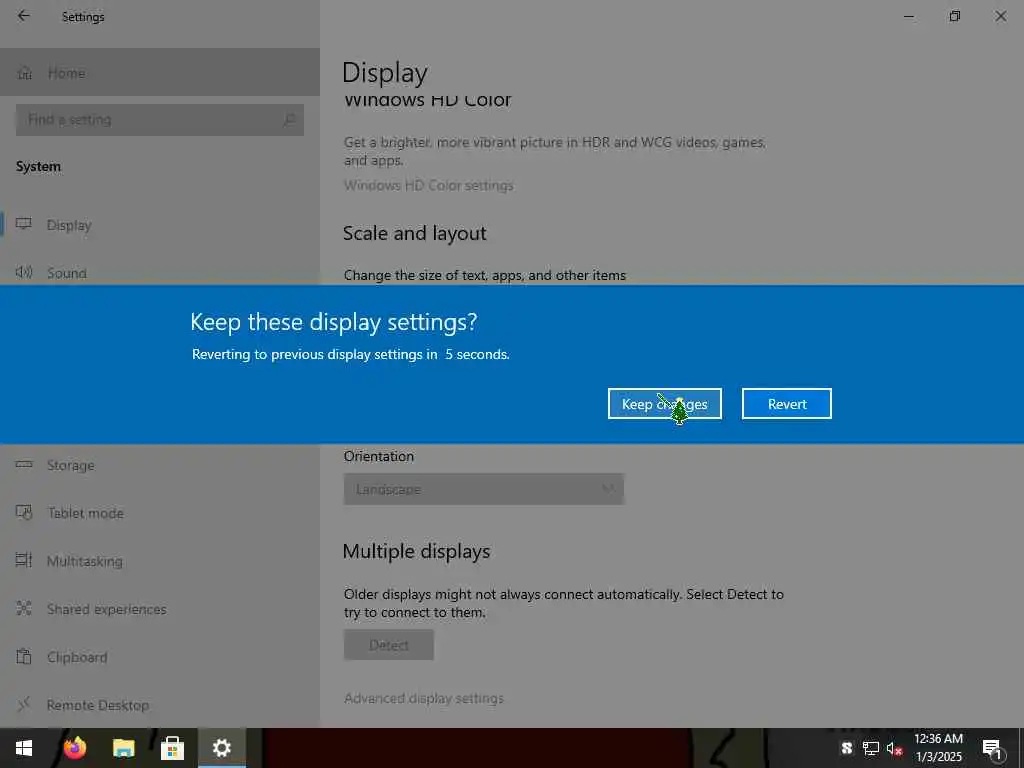
Task: Click the Shared experiences icon
Action: pos(24,608)
